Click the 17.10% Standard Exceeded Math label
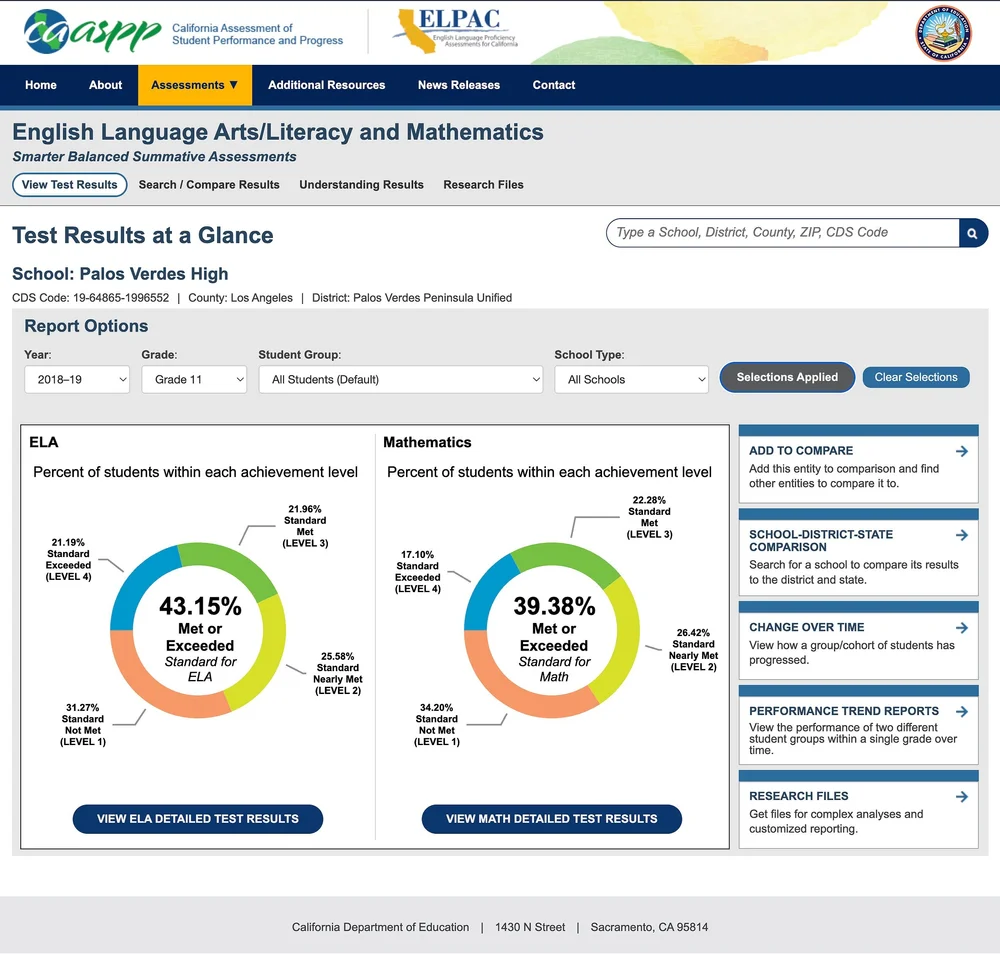Image resolution: width=1000 pixels, height=954 pixels. 418,571
